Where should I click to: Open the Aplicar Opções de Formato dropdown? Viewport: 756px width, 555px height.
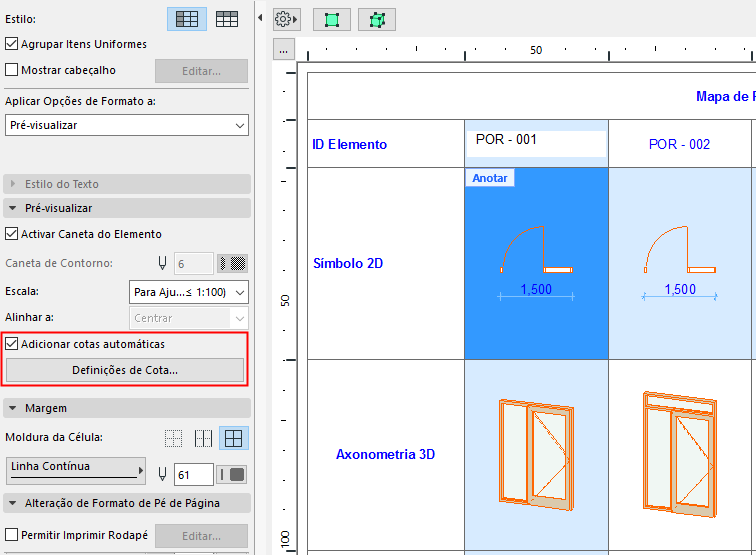[127, 125]
